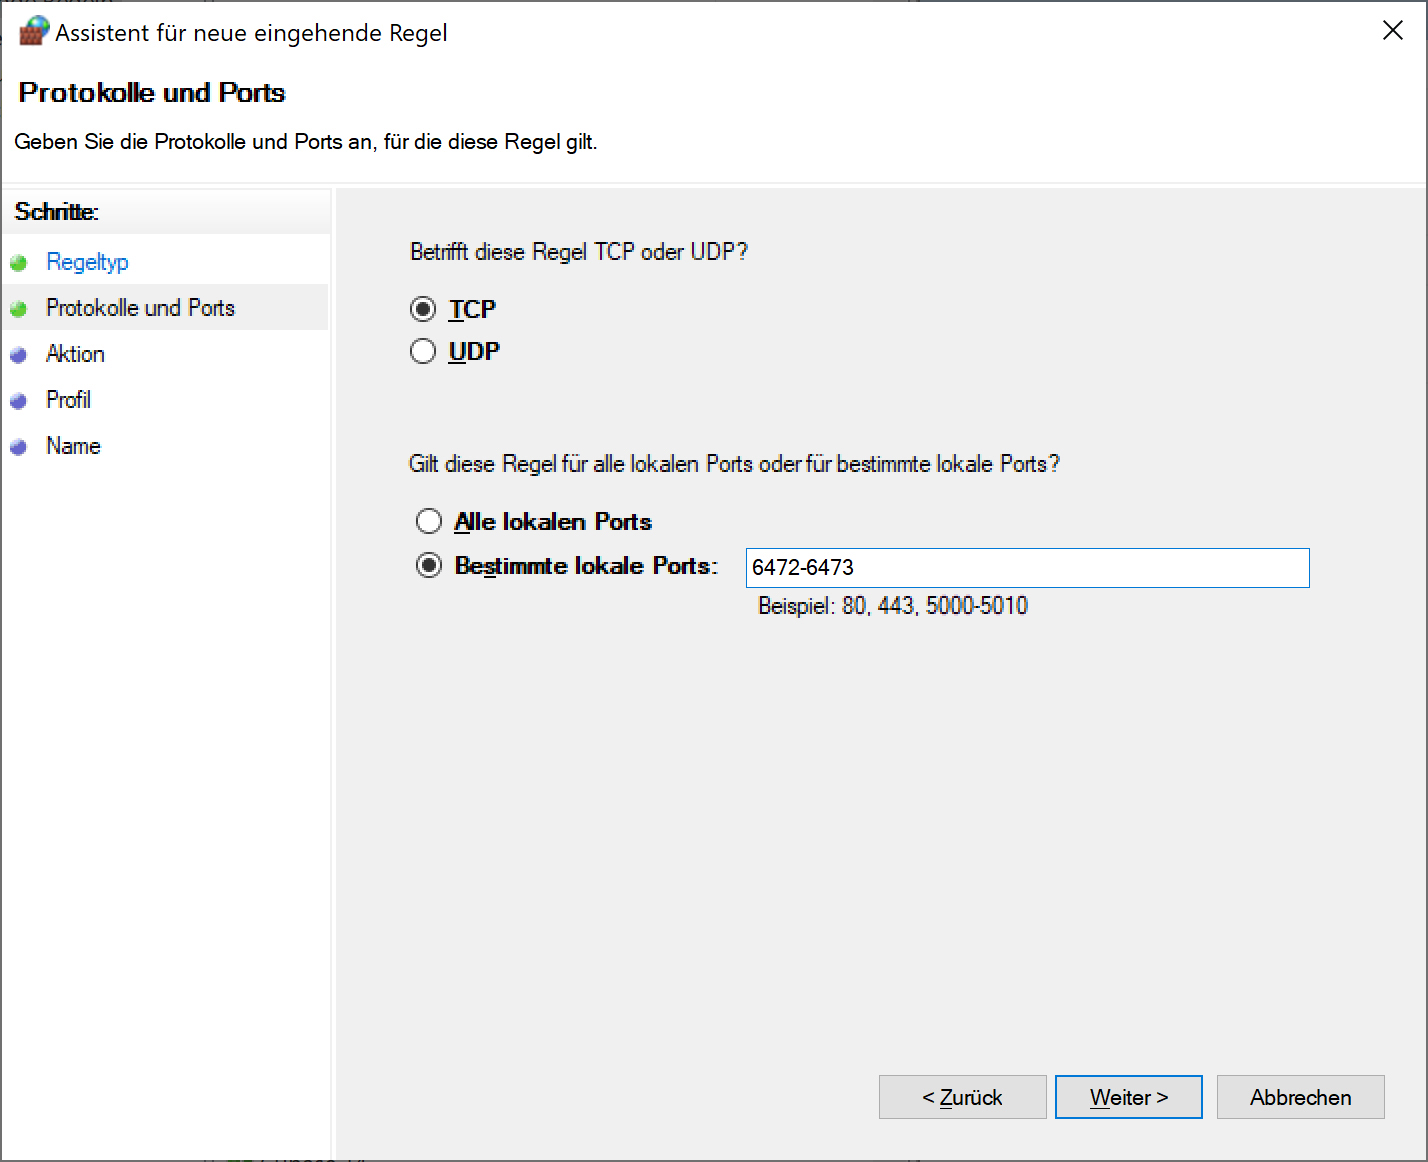
Task: Click the blue bullet beside Profil
Action: (18, 401)
